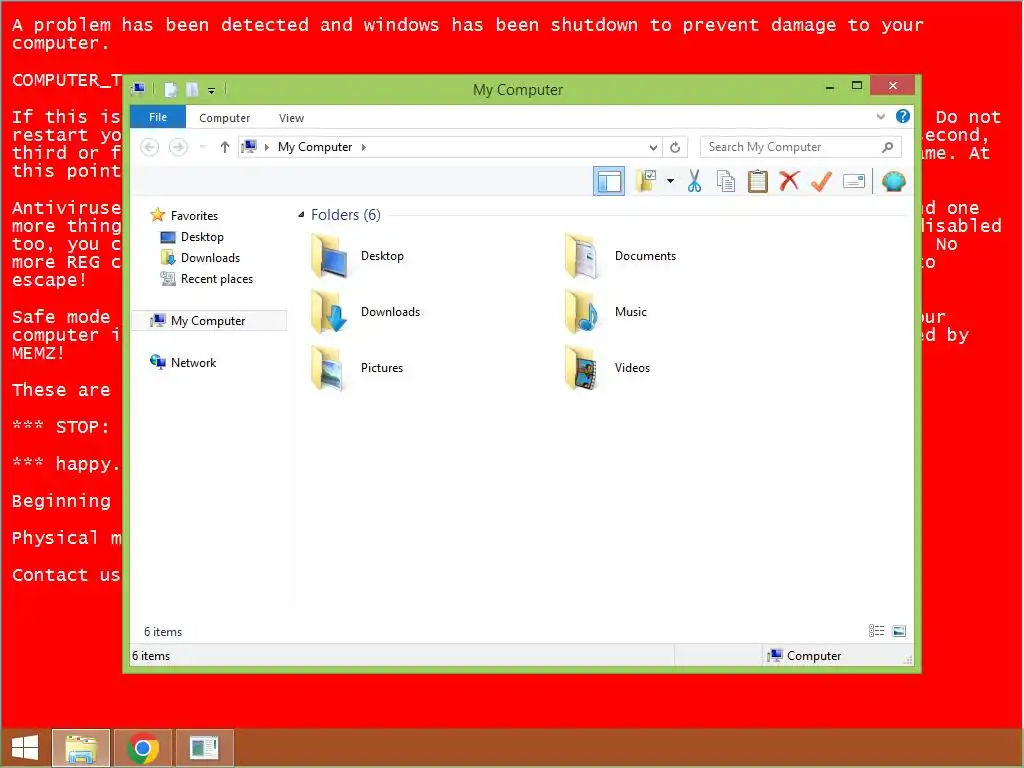This screenshot has height=768, width=1024.
Task: Select Favorites in the navigation pane
Action: (x=184, y=215)
